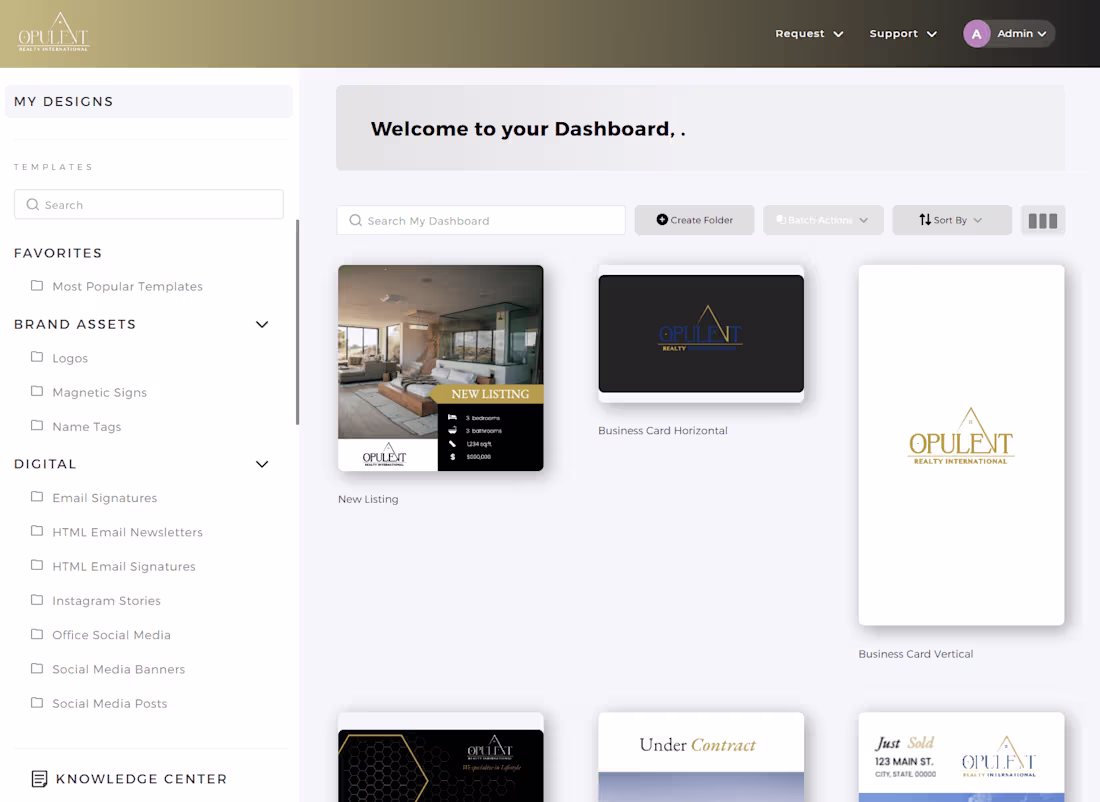Open Most Popular Templates under Favorites
This screenshot has width=1100, height=802.
tap(127, 286)
